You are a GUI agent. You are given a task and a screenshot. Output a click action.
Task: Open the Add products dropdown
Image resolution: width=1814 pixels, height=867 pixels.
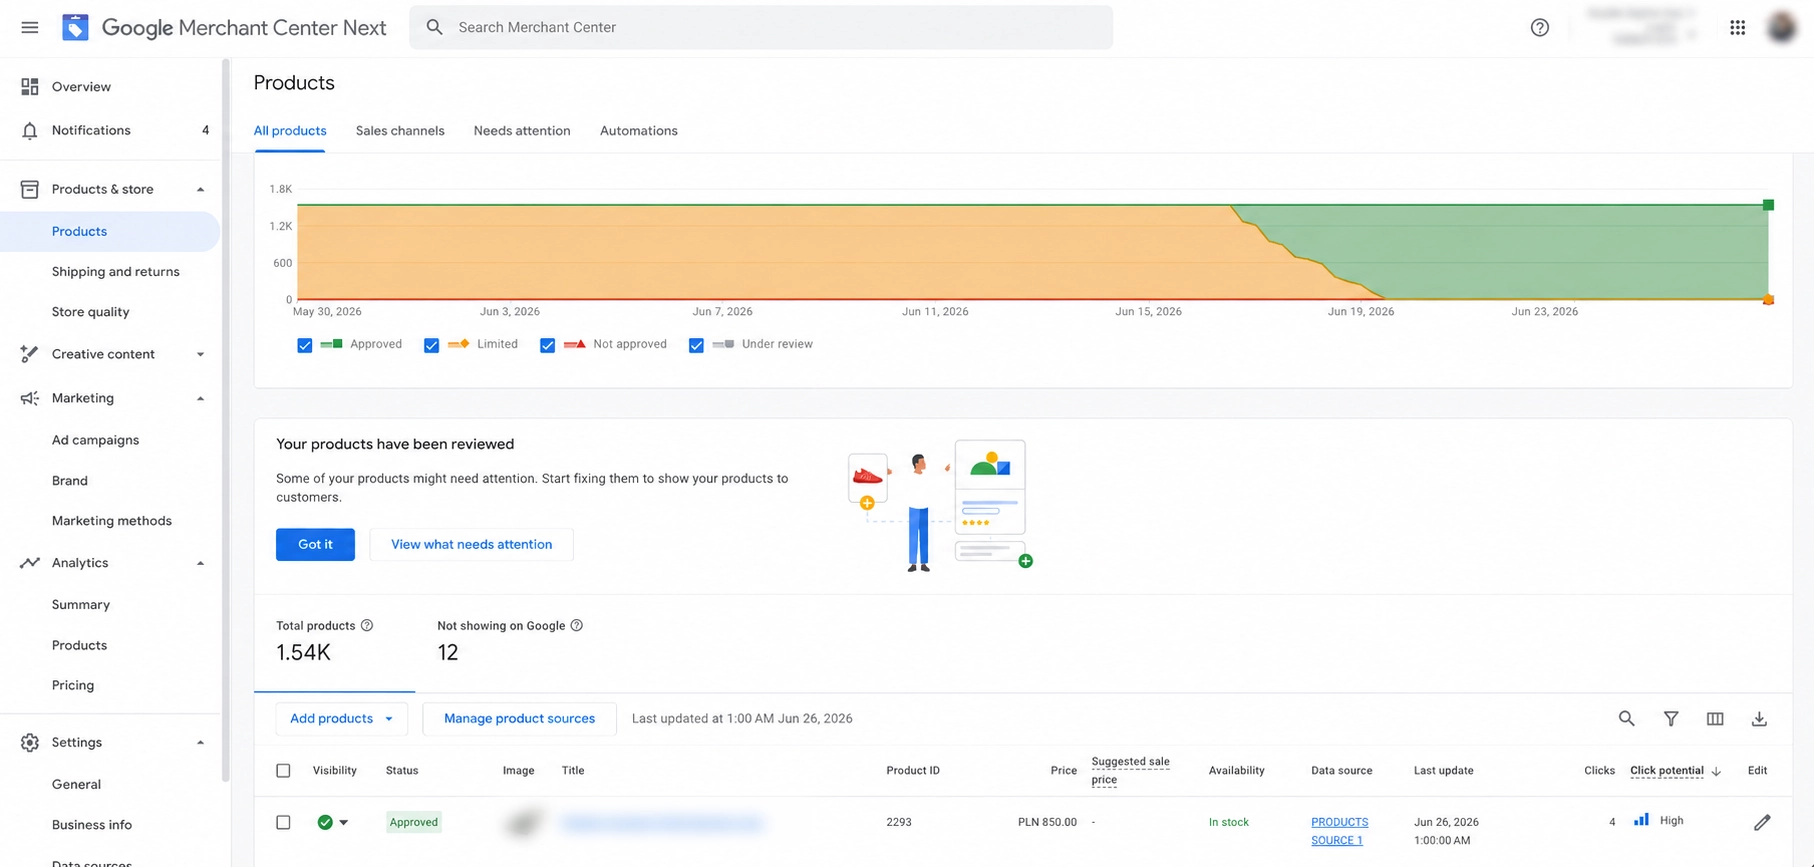point(341,718)
